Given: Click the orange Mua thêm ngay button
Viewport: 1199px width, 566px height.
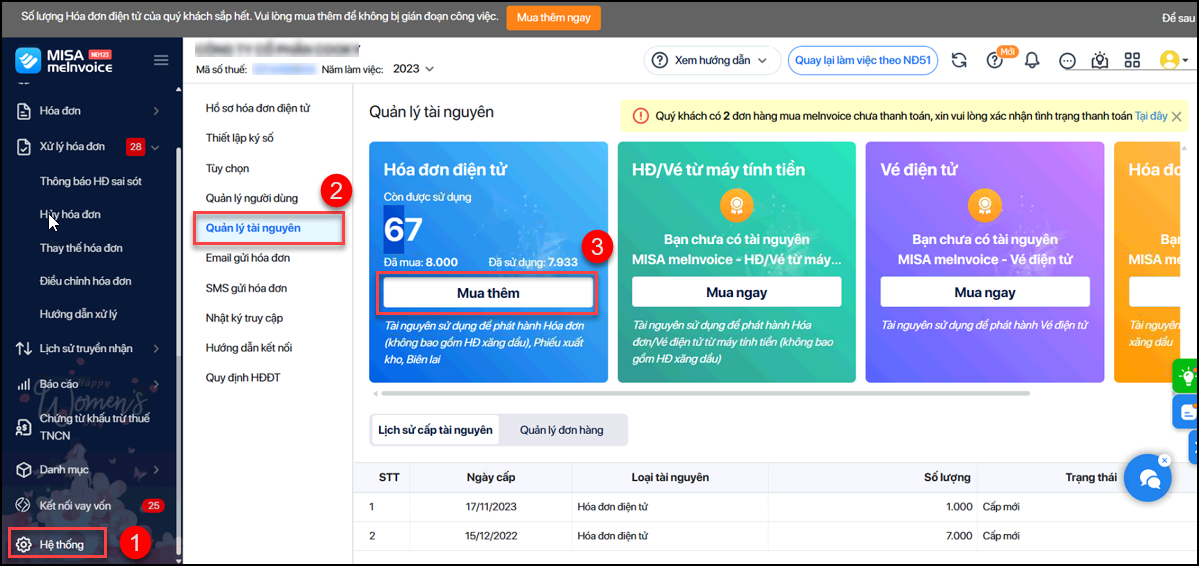Looking at the screenshot, I should 553,17.
